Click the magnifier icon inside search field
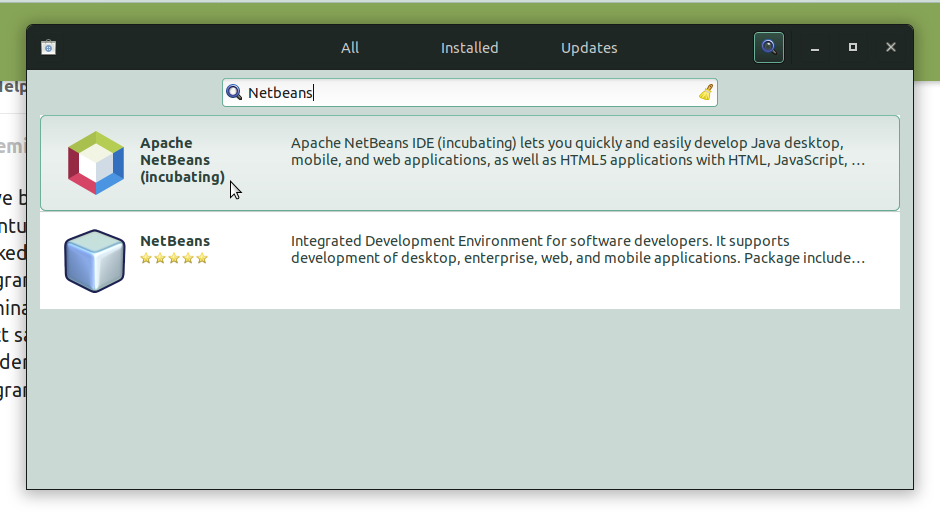Image resolution: width=940 pixels, height=518 pixels. point(234,92)
